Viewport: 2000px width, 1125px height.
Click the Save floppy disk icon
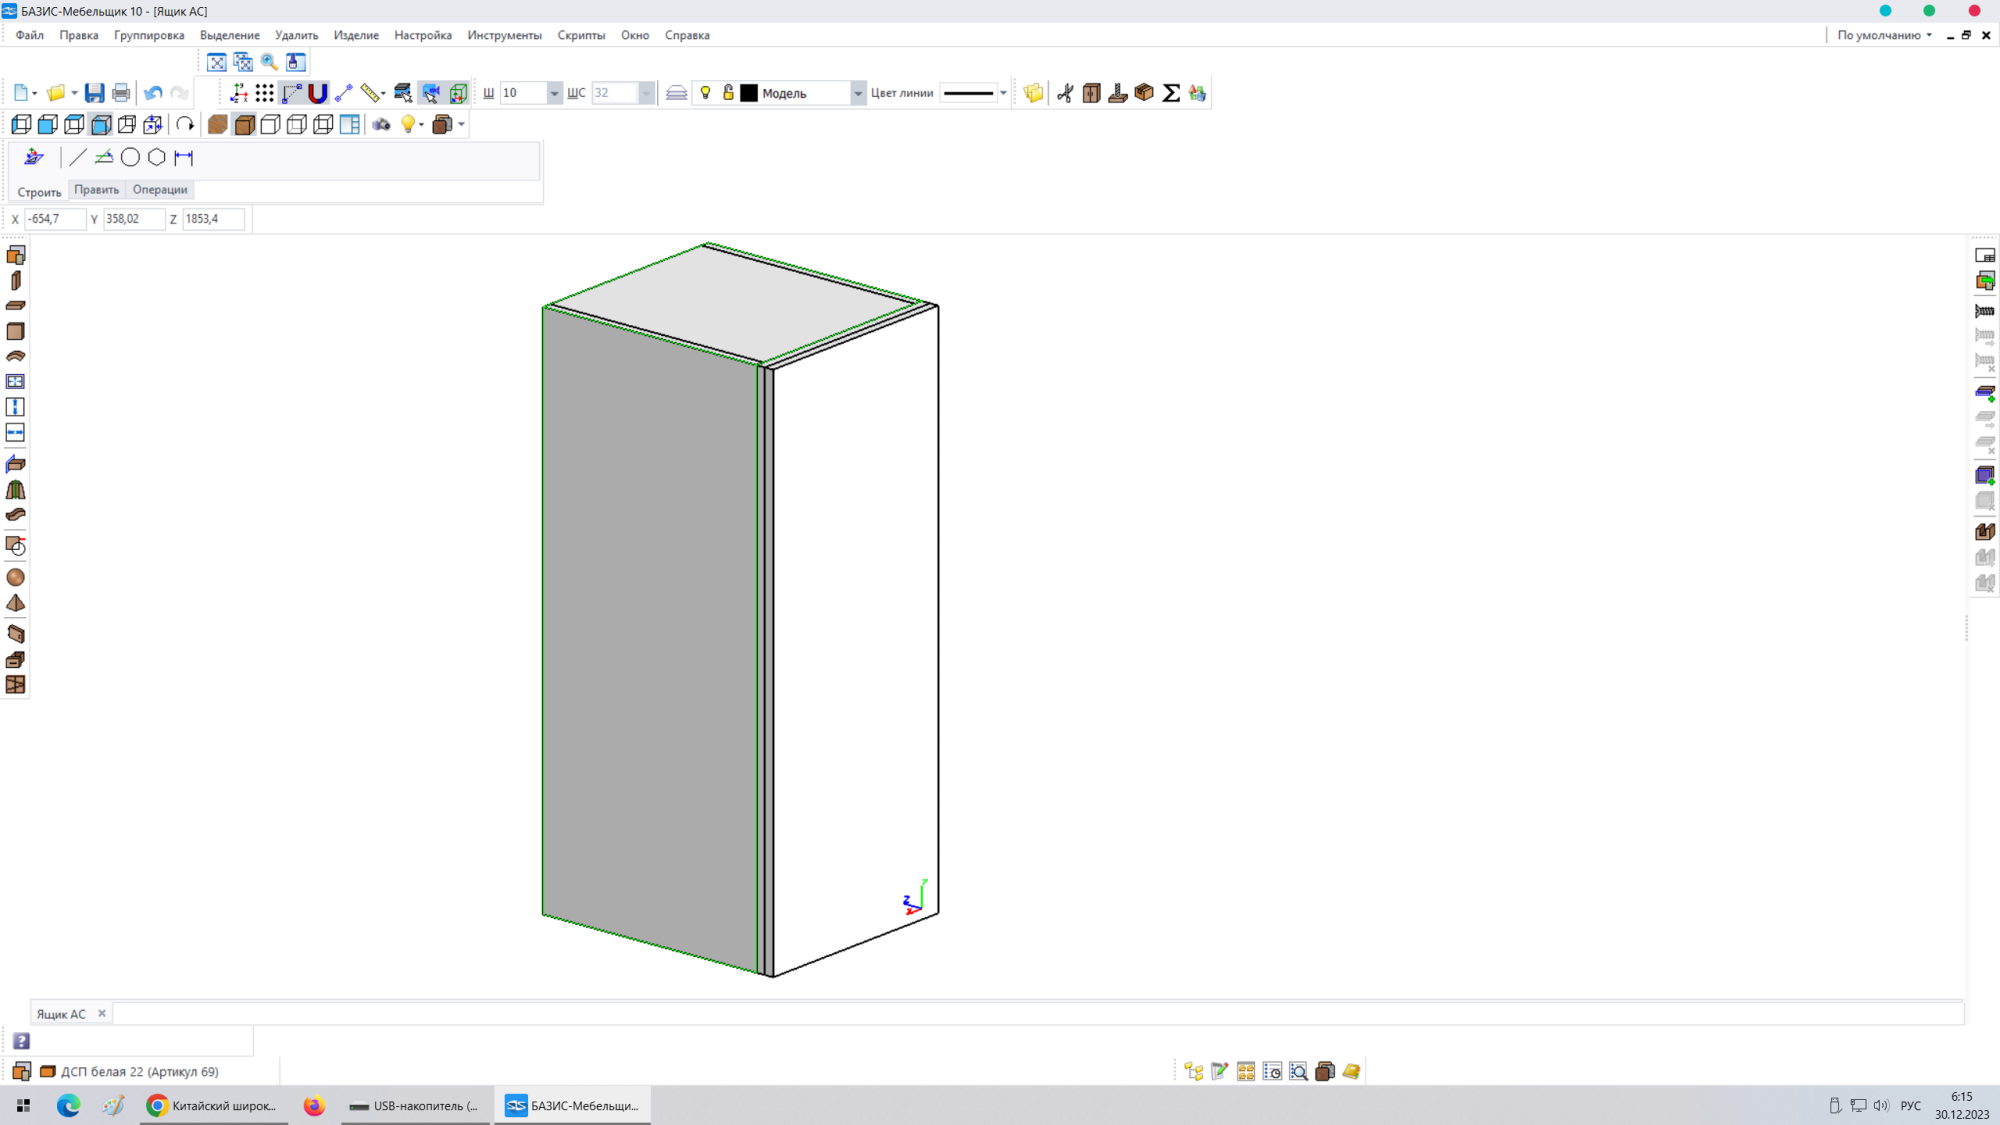[94, 93]
